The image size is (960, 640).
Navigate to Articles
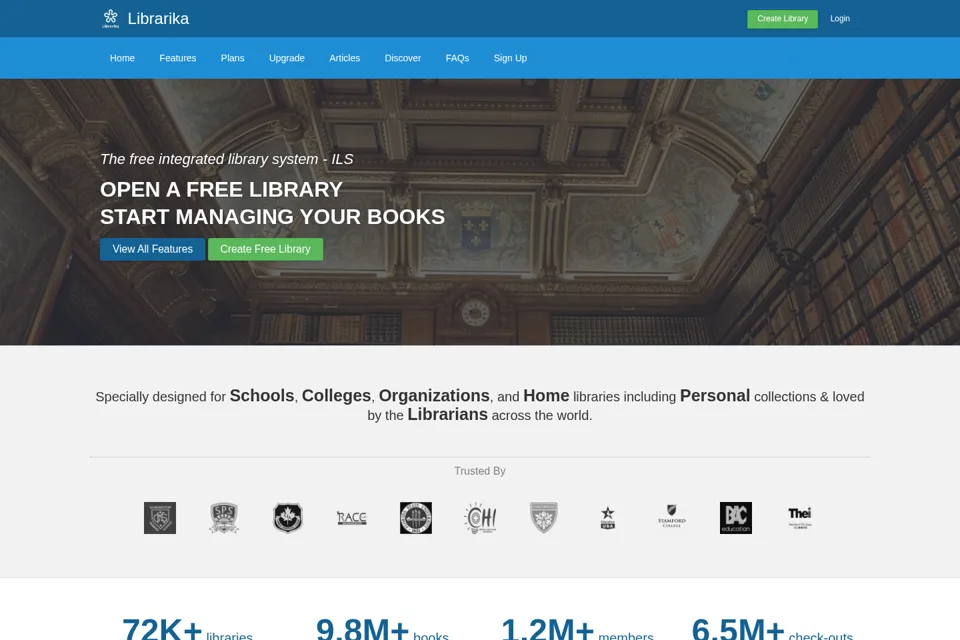[344, 58]
